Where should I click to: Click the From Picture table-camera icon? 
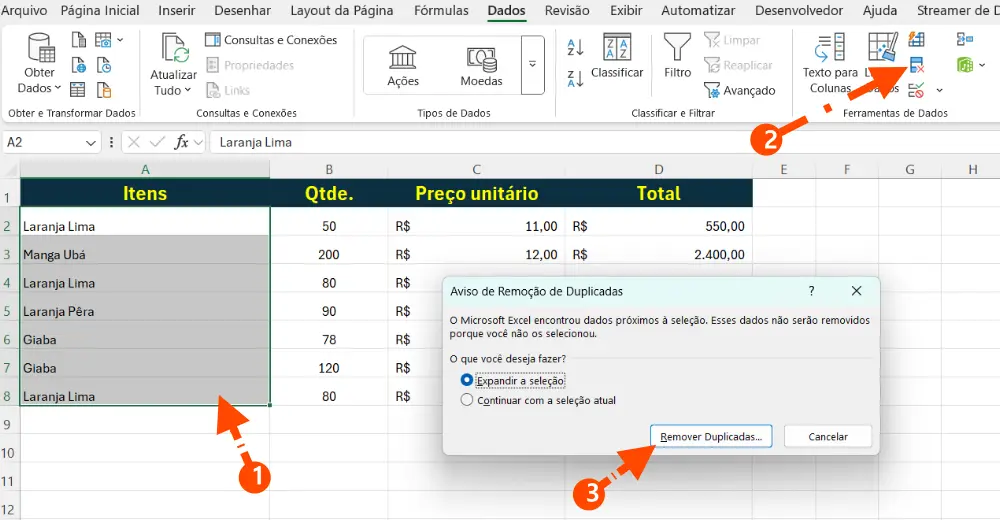pyautogui.click(x=103, y=40)
